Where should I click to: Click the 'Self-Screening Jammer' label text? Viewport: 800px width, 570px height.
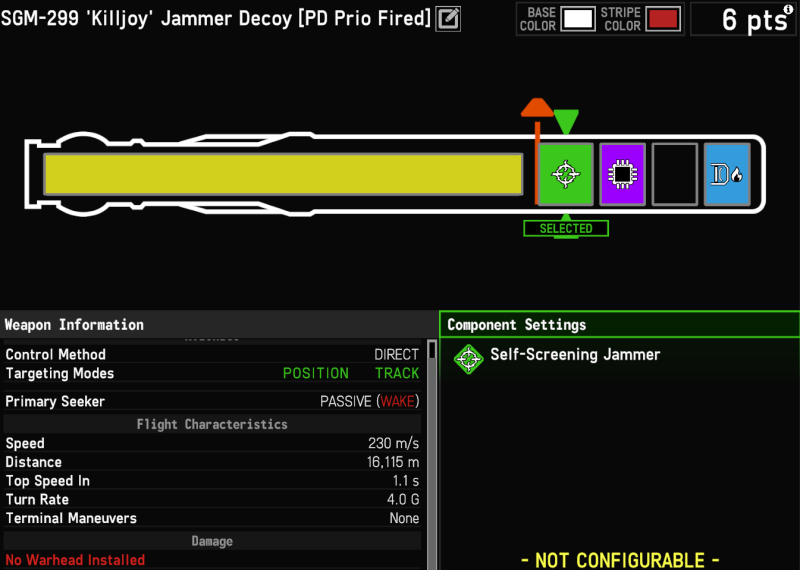tap(575, 354)
